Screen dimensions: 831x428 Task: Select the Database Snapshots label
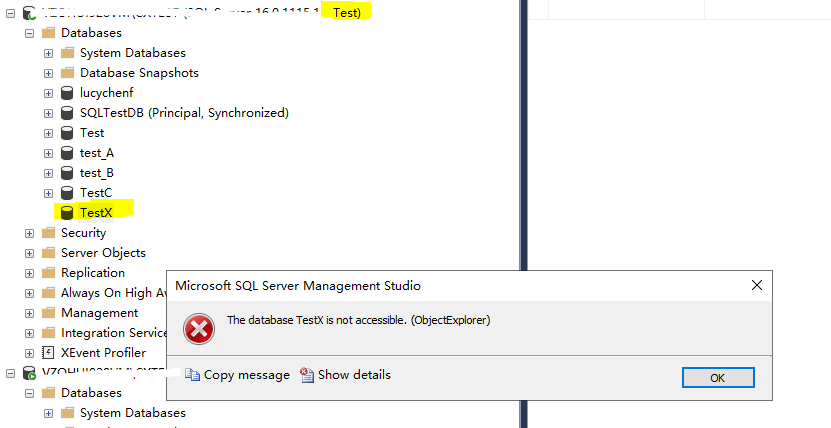point(139,73)
